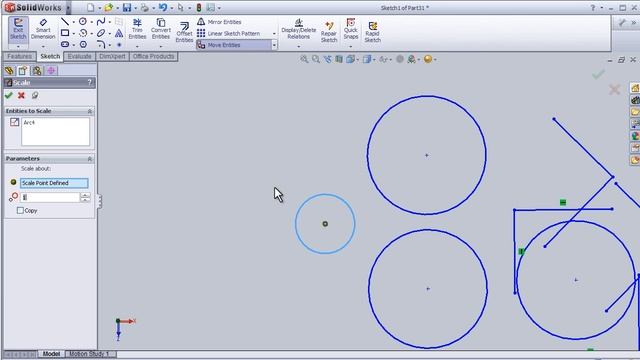The height and width of the screenshot is (360, 640).
Task: Click the confirmation corner green check
Action: 598,74
